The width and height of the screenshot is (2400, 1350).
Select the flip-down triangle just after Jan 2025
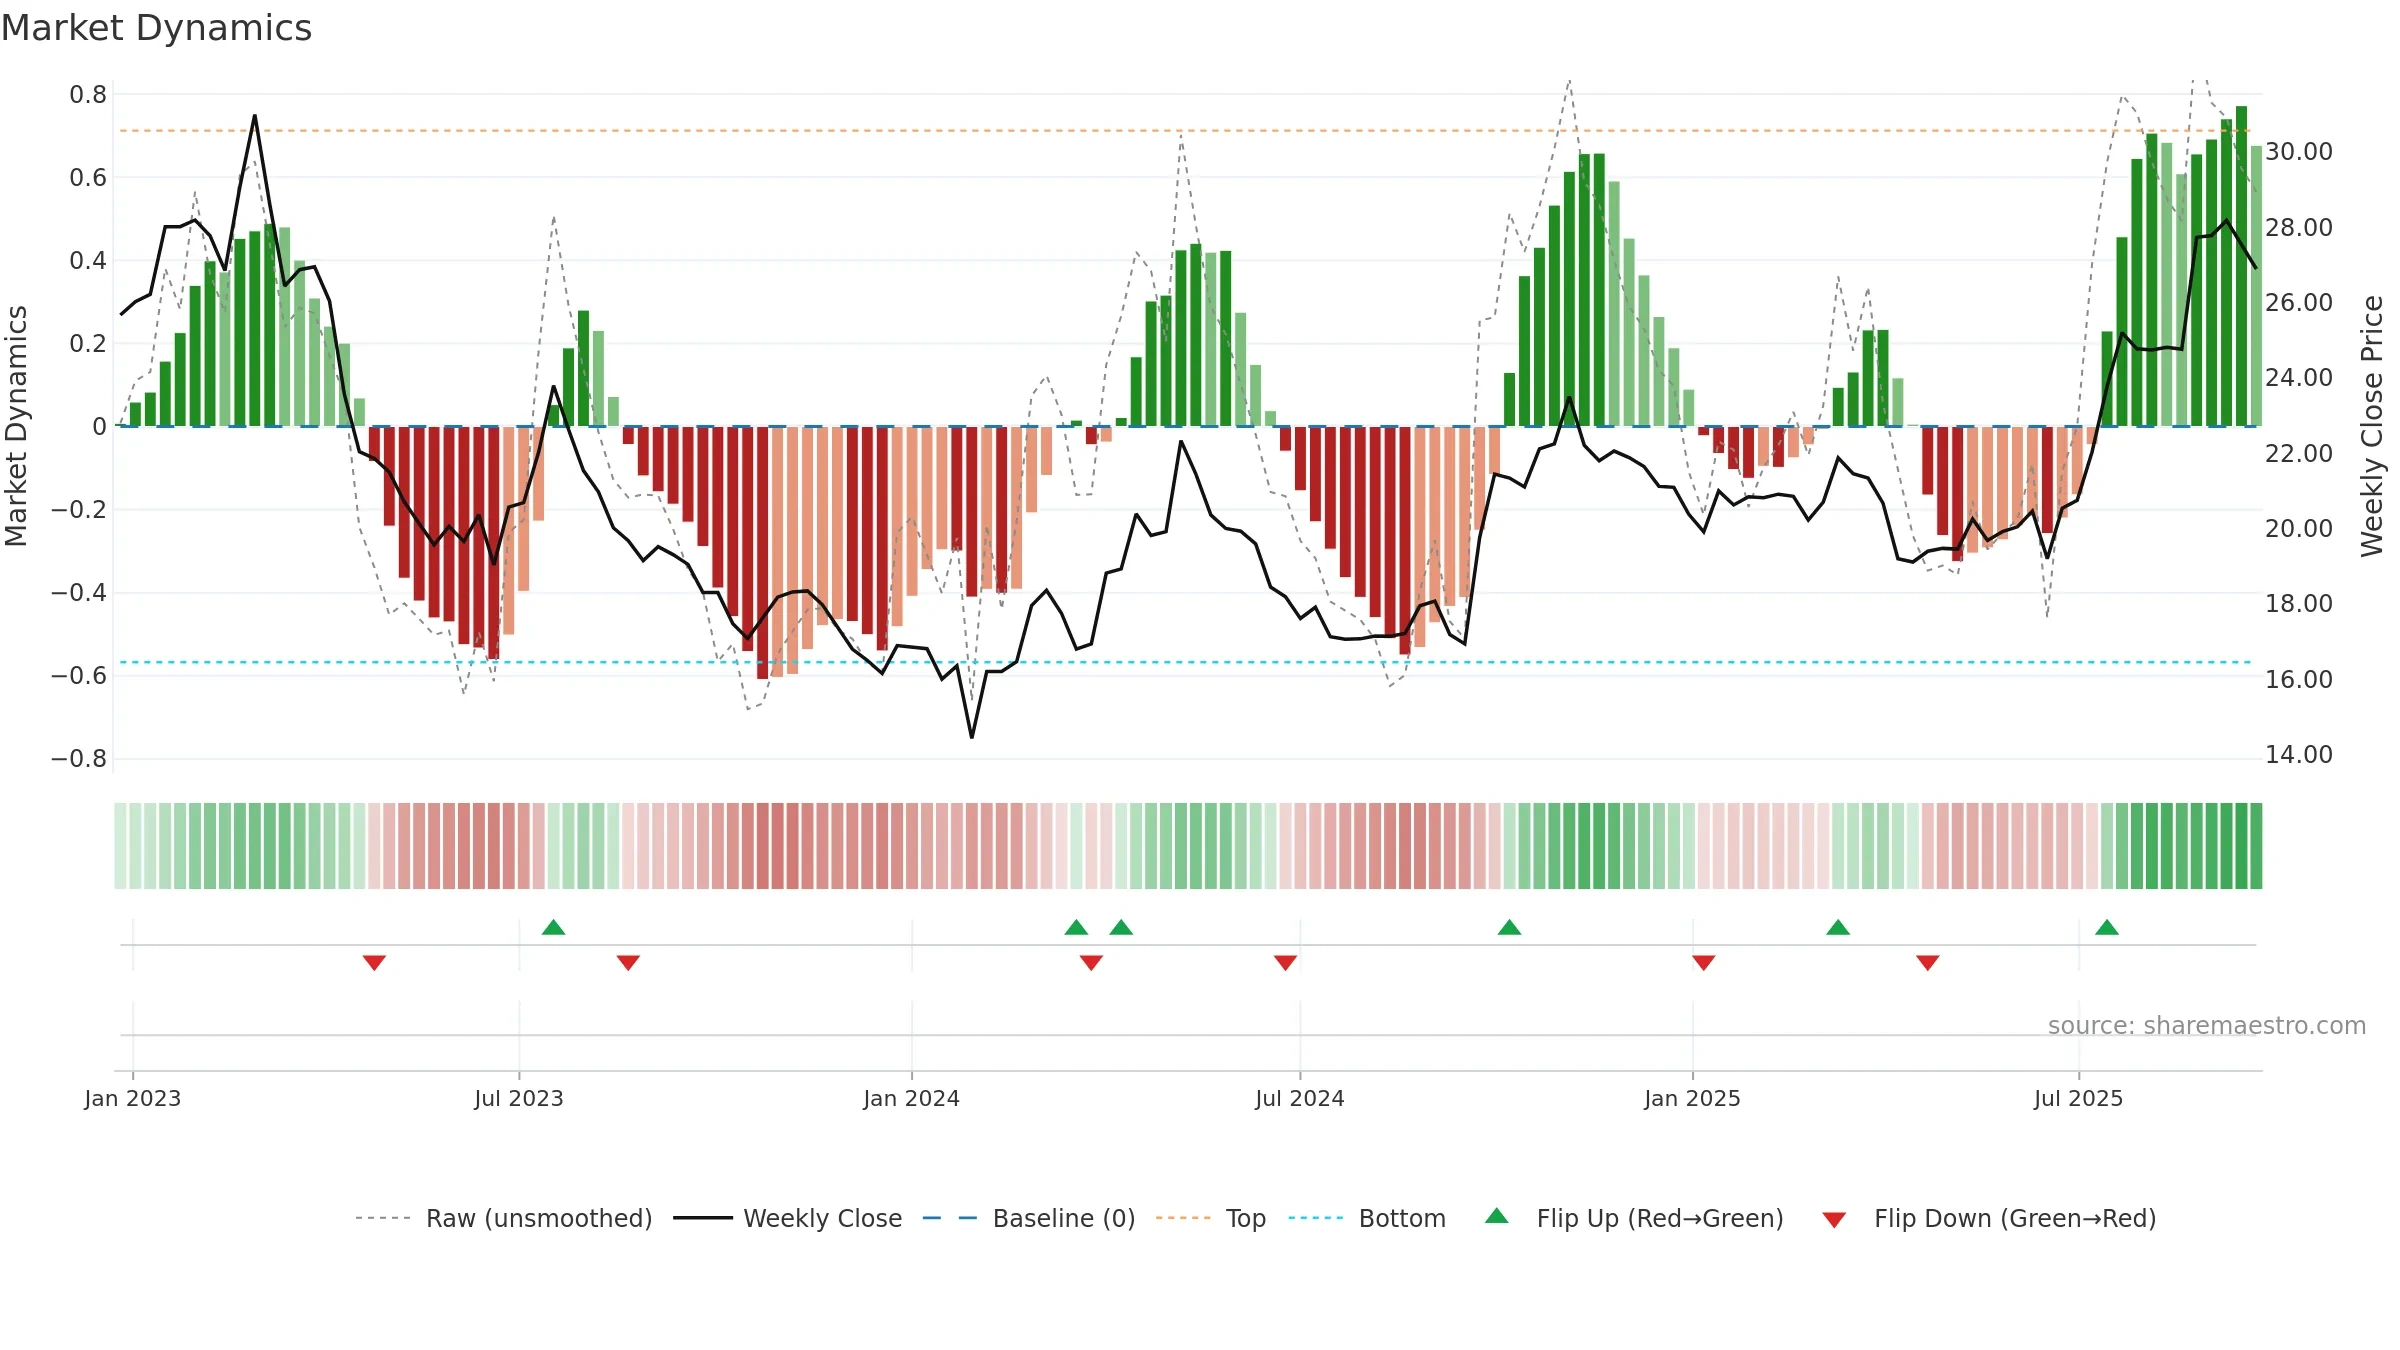[1704, 962]
